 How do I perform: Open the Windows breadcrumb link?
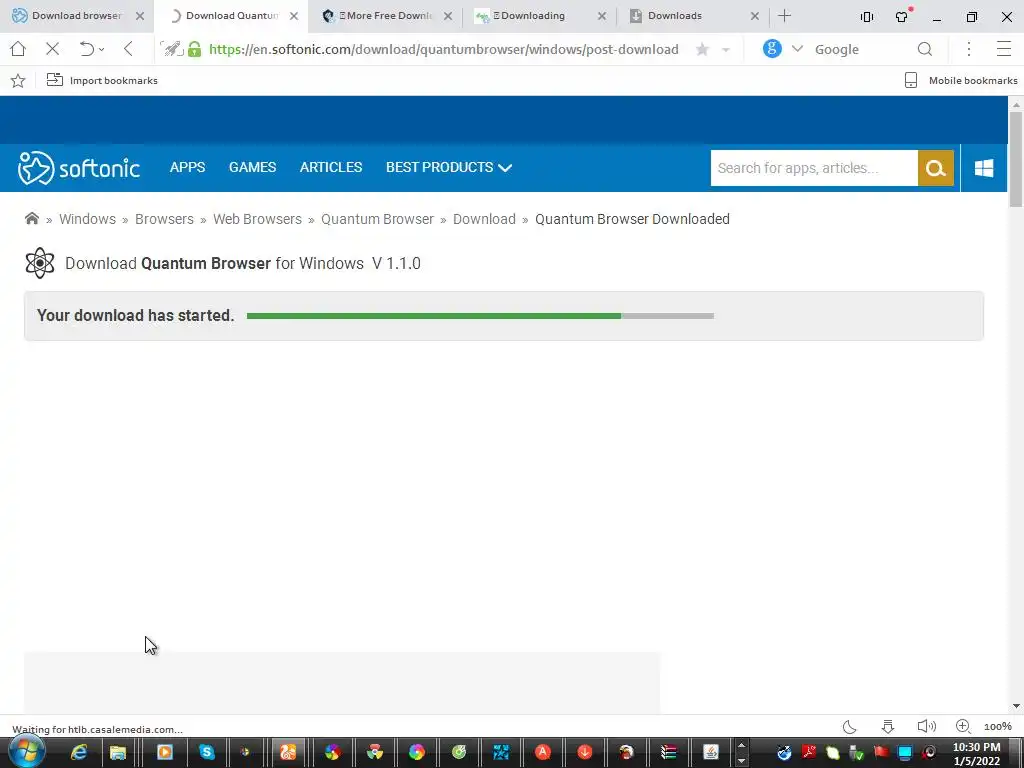[x=88, y=219]
